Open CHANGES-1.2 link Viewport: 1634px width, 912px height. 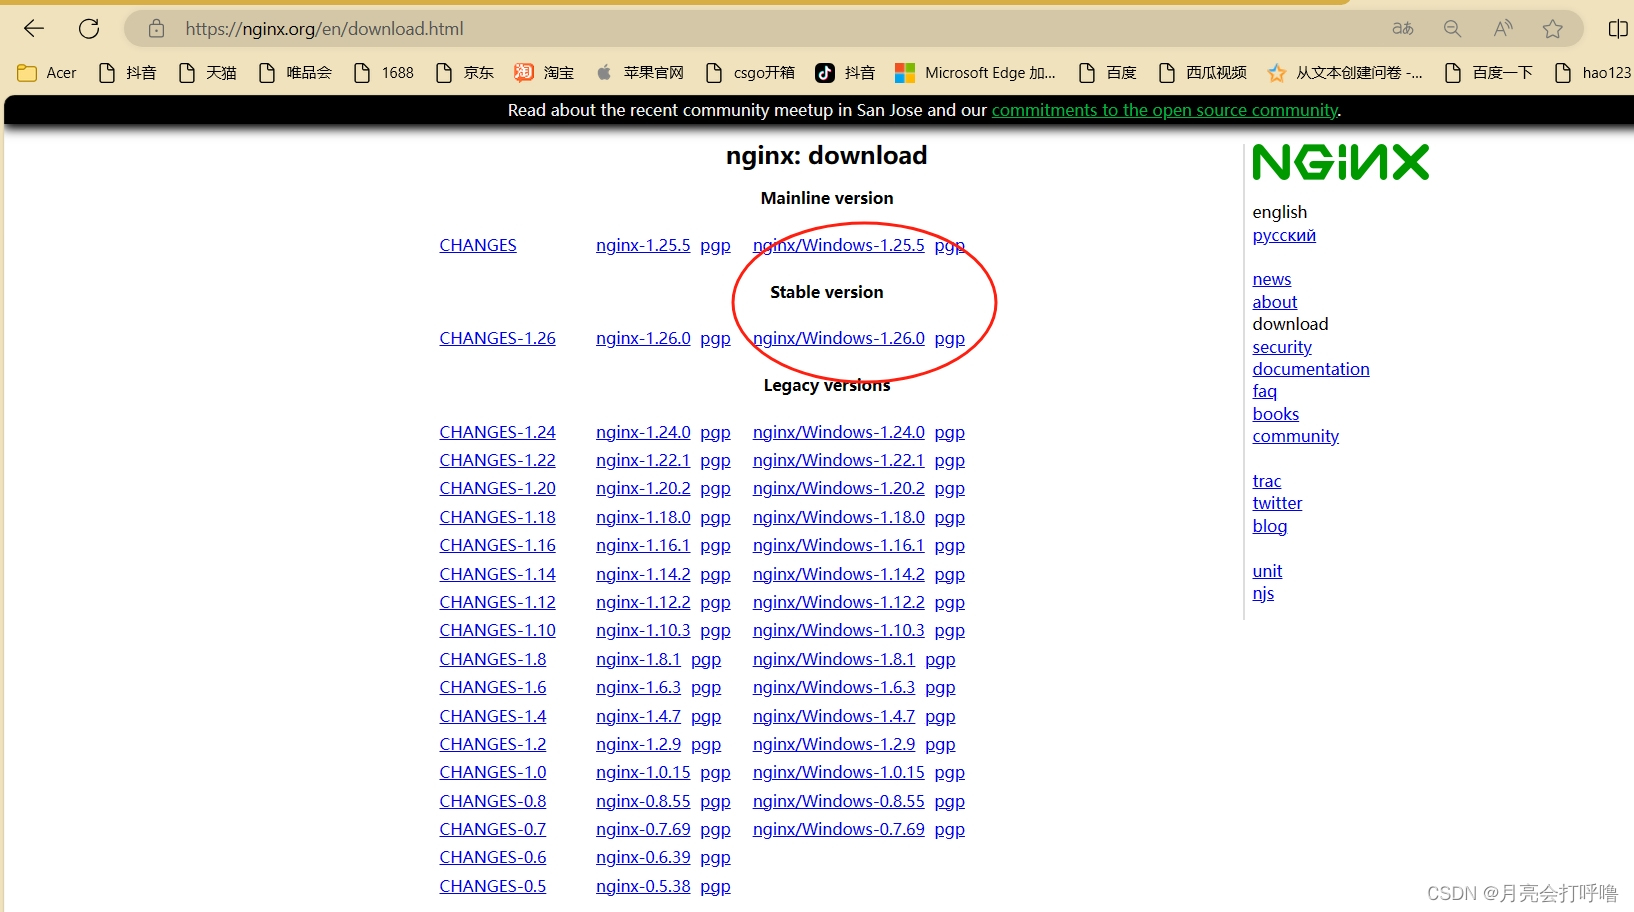[x=492, y=744]
